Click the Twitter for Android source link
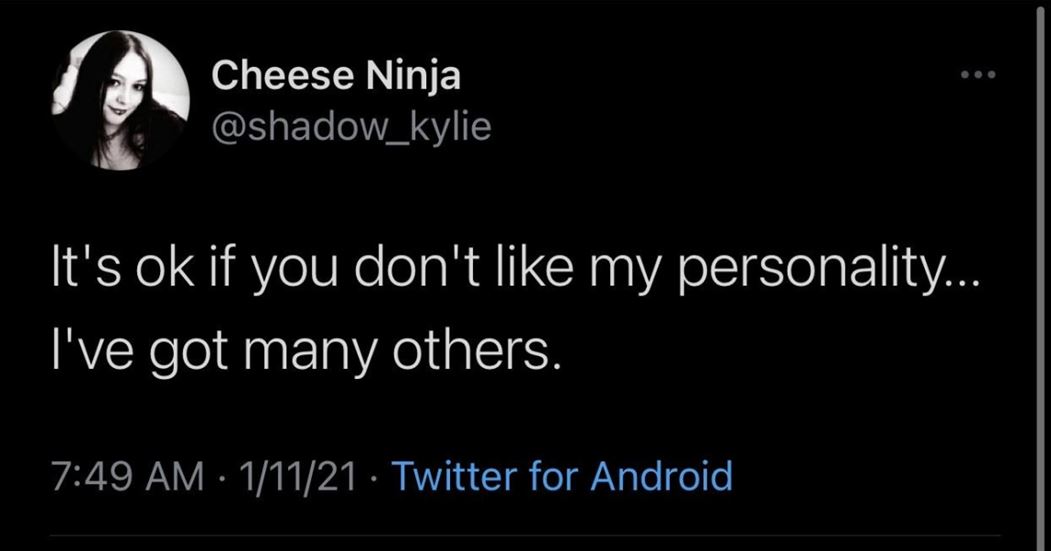1051x551 pixels. click(x=560, y=475)
